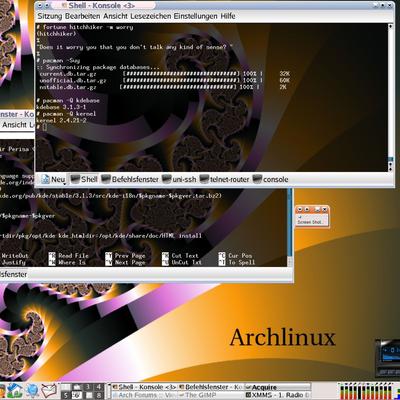Switch to the Befehlsfenster session tab
Screen dimensions: 400x400
click(x=130, y=179)
